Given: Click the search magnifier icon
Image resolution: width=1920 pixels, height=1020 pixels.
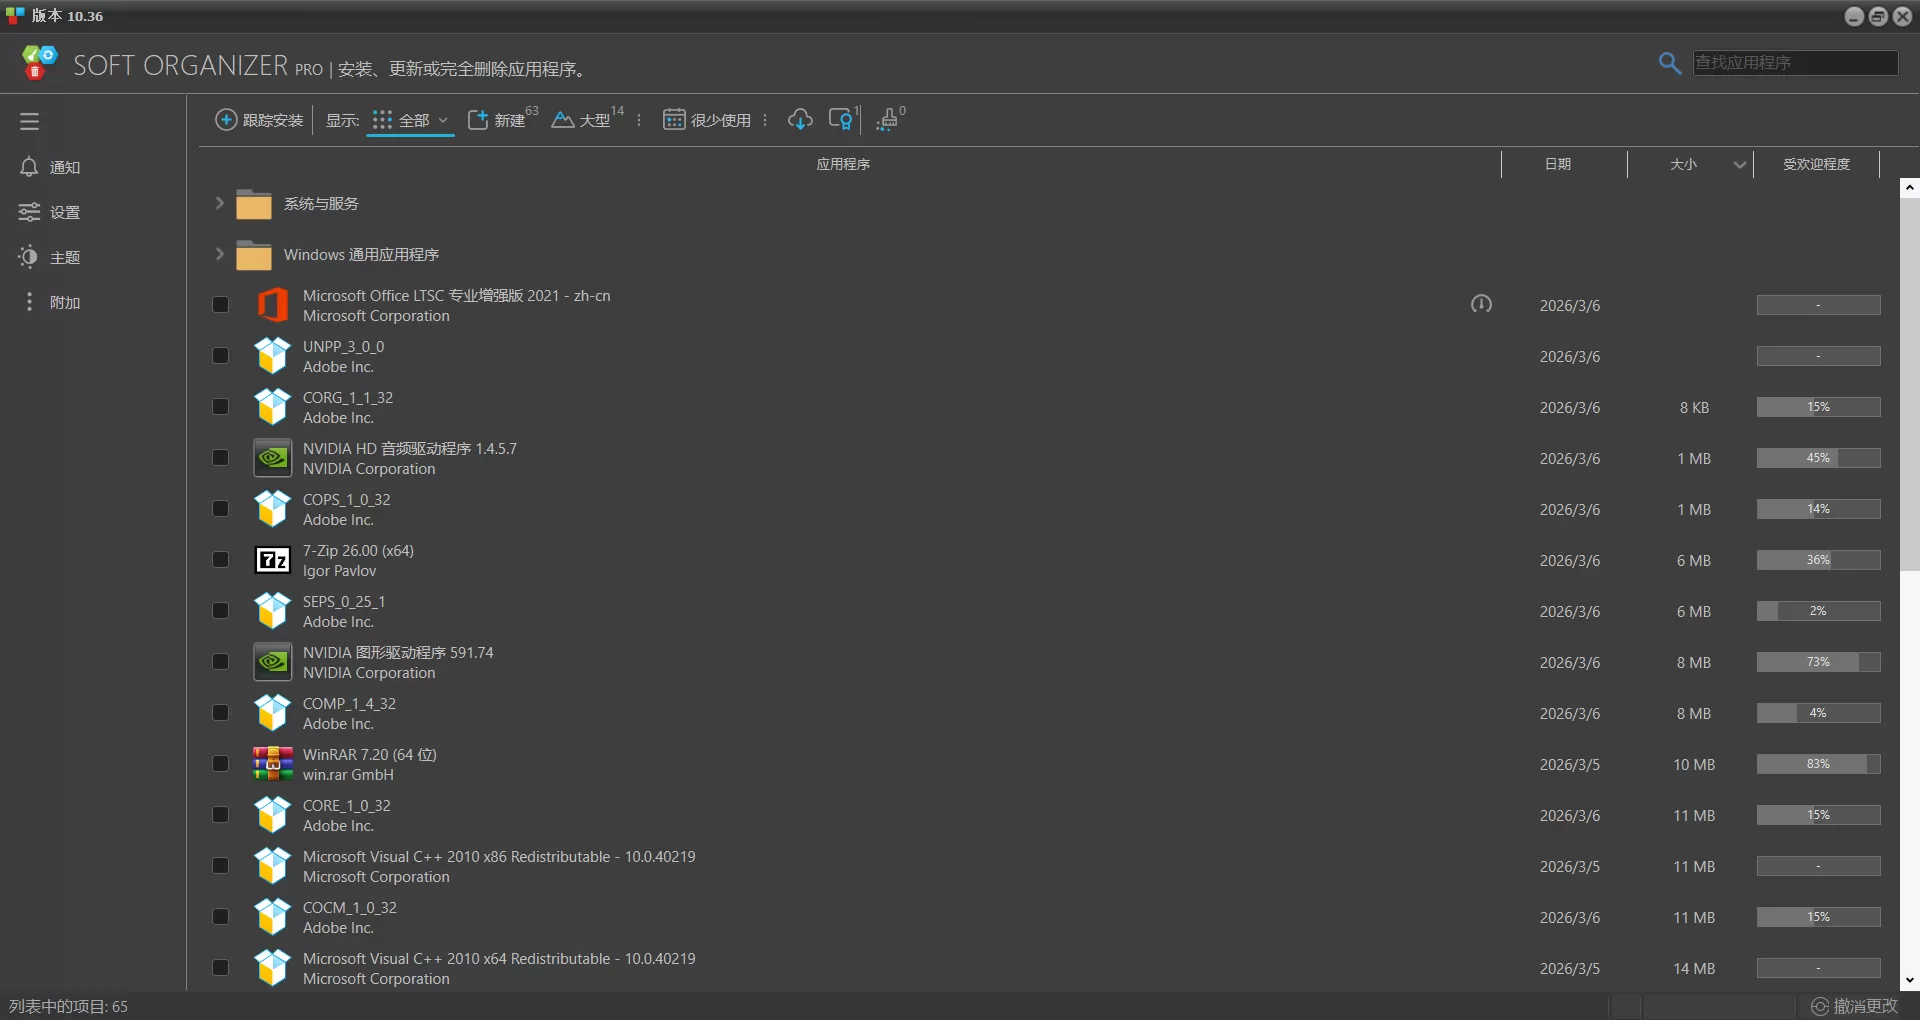Looking at the screenshot, I should click(x=1669, y=64).
